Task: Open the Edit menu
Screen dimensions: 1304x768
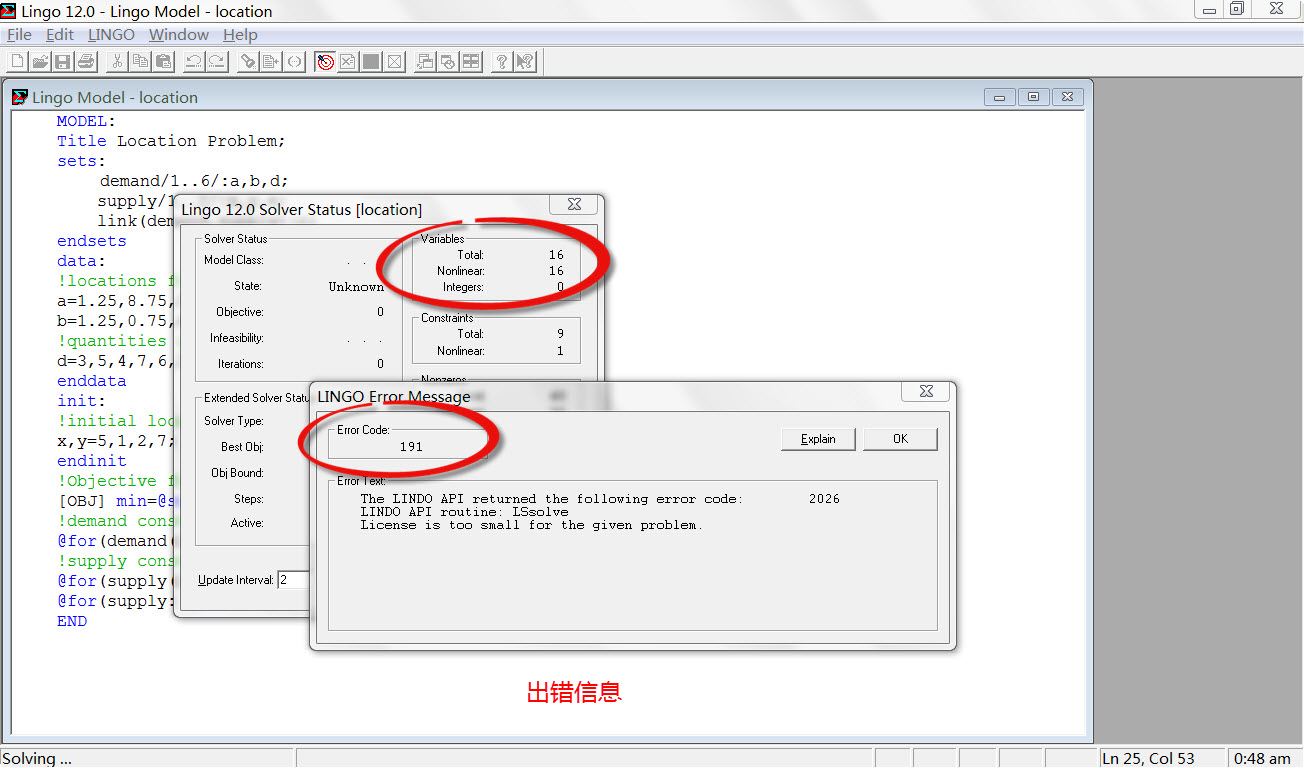Action: tap(60, 35)
